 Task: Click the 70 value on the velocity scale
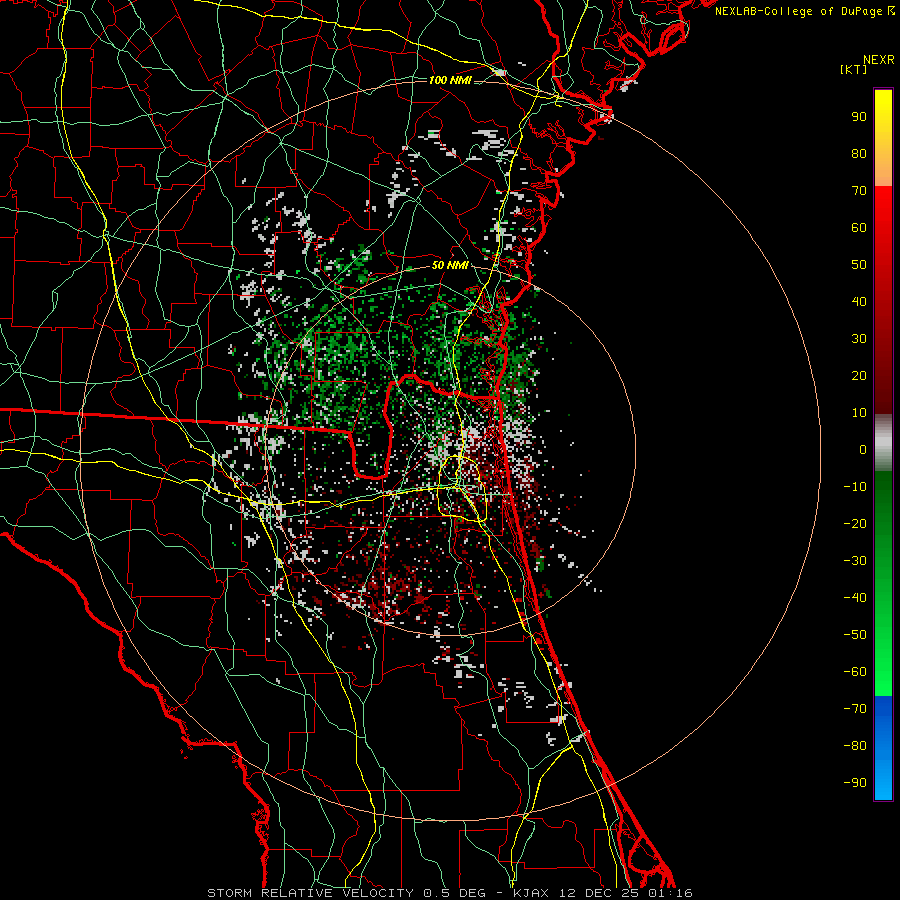tap(859, 191)
